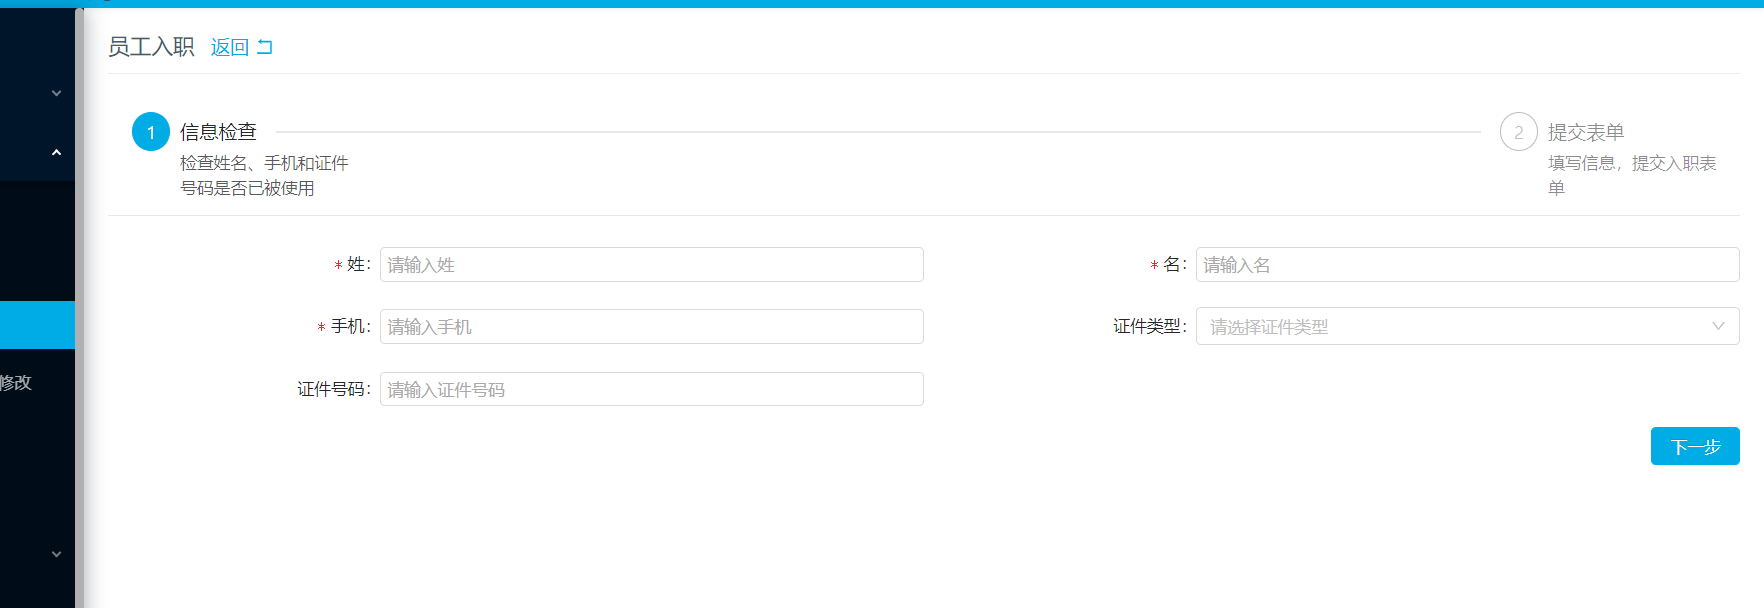Focus the 证件号码 input field
The image size is (1764, 608).
click(652, 389)
